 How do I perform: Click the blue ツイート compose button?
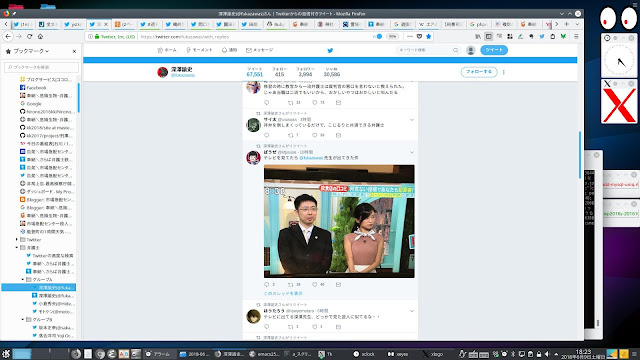tap(494, 50)
